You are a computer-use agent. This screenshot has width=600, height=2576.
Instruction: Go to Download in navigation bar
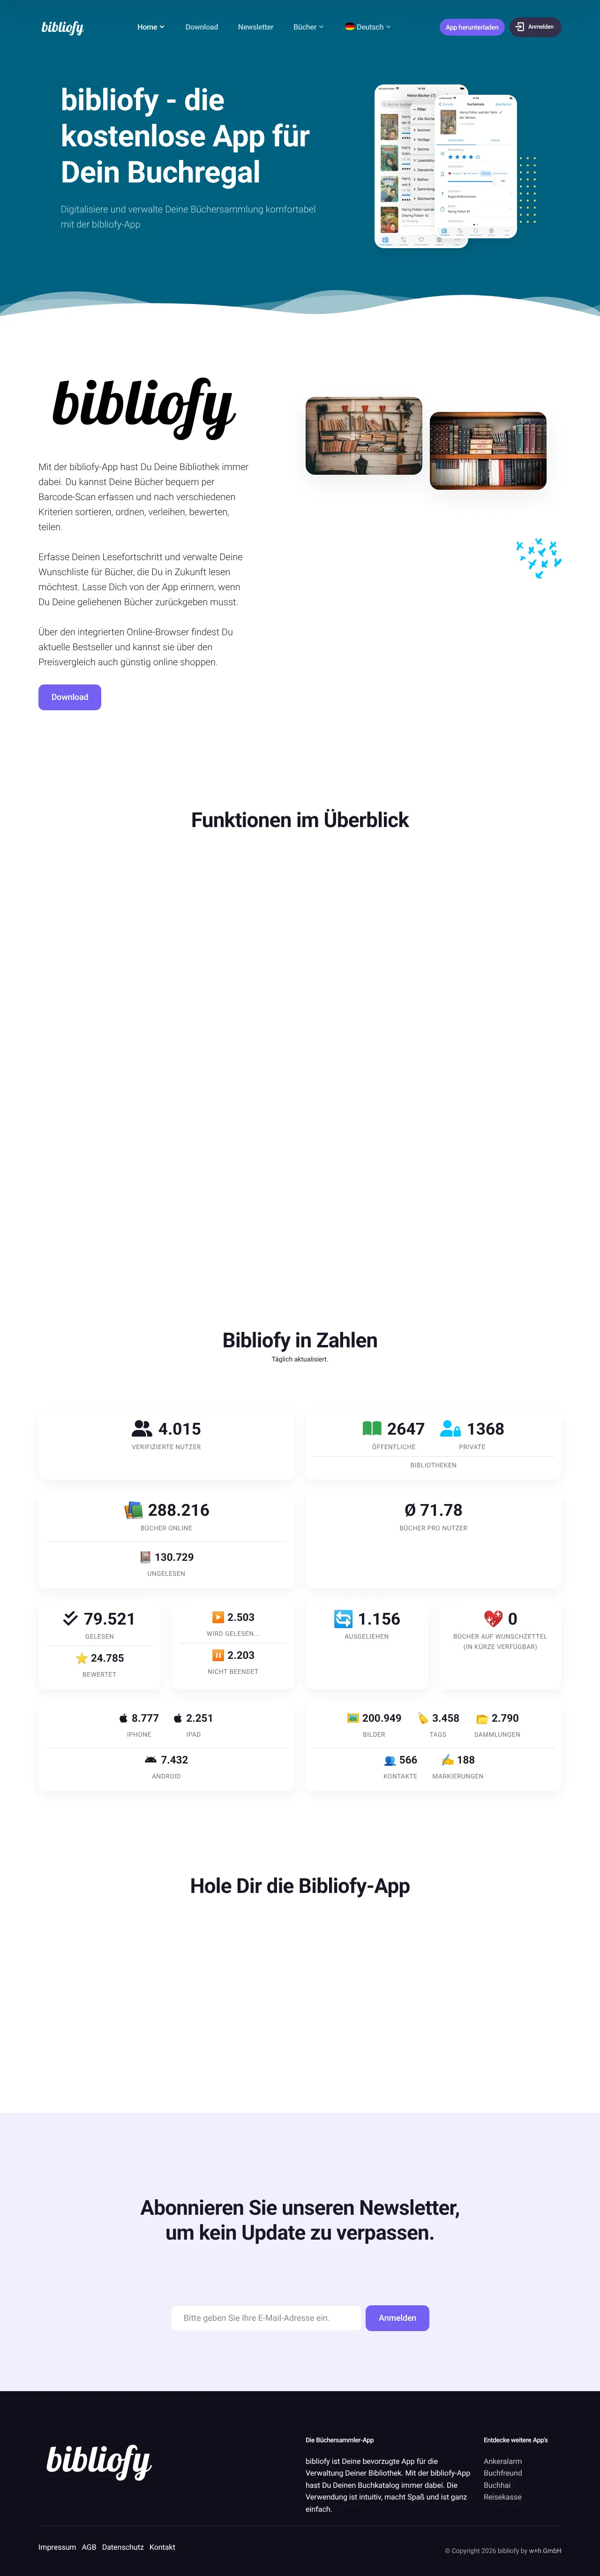pos(201,27)
